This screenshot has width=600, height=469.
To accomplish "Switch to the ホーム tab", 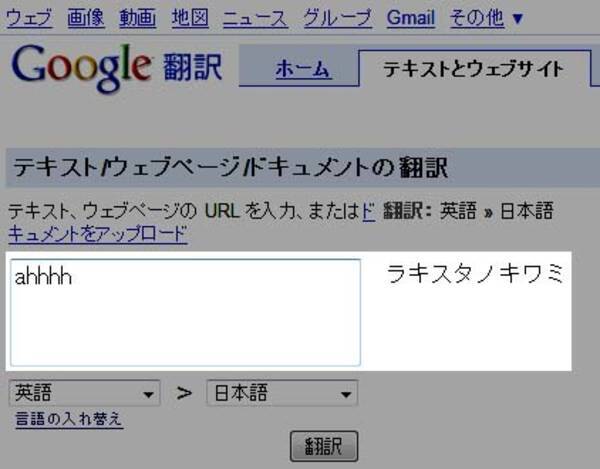I will pyautogui.click(x=303, y=69).
